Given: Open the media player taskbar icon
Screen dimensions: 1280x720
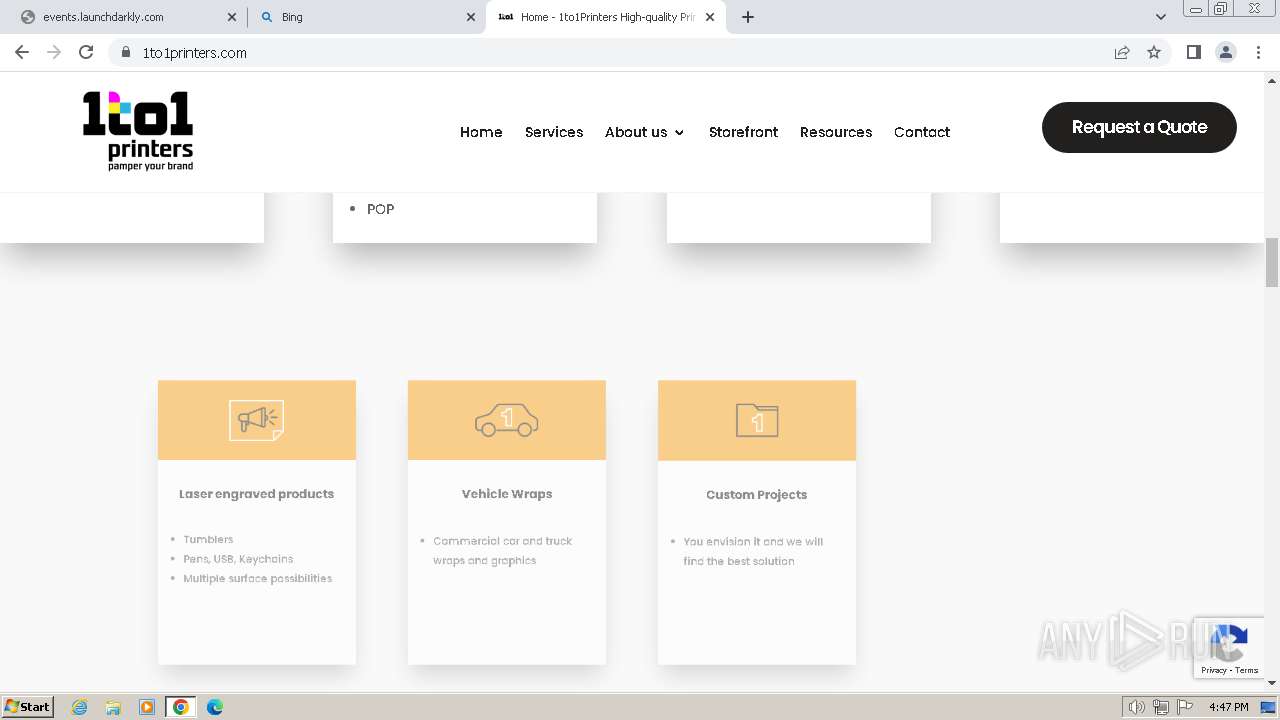Looking at the screenshot, I should (x=147, y=707).
